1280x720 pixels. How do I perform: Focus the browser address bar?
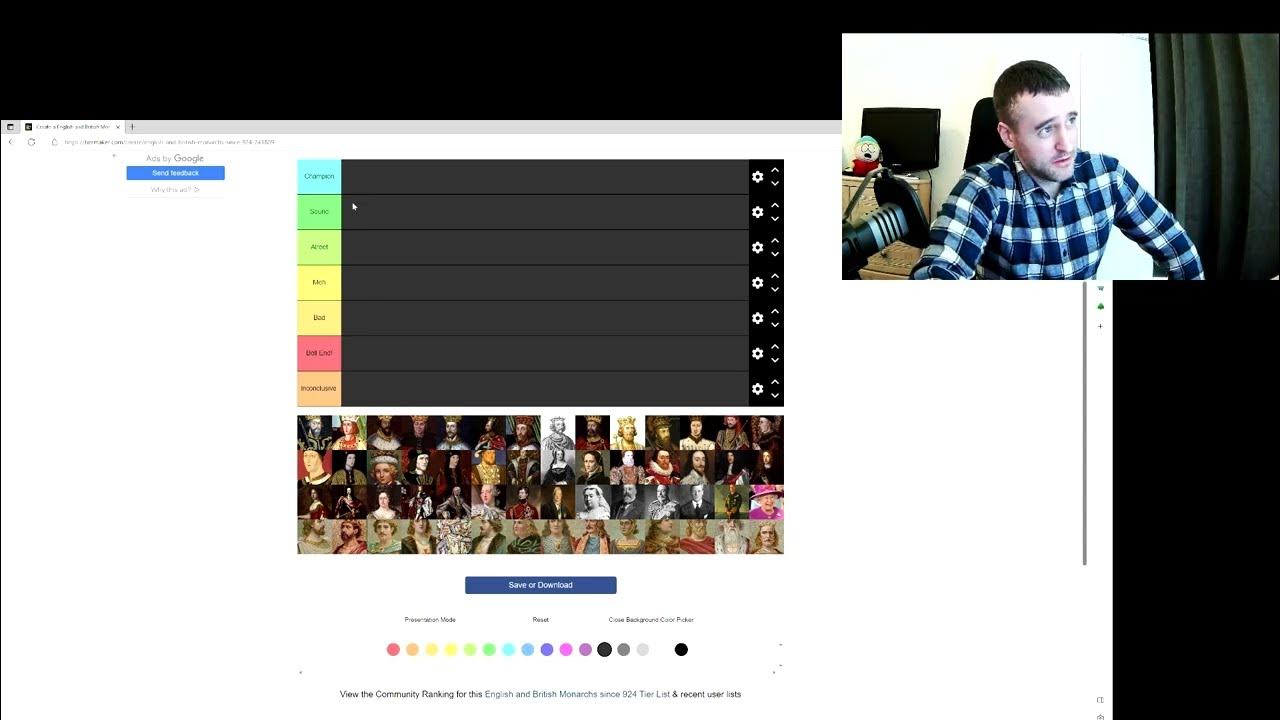(x=169, y=142)
